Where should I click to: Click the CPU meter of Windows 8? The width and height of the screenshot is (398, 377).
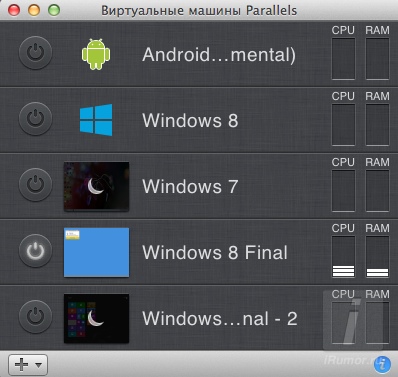click(343, 125)
